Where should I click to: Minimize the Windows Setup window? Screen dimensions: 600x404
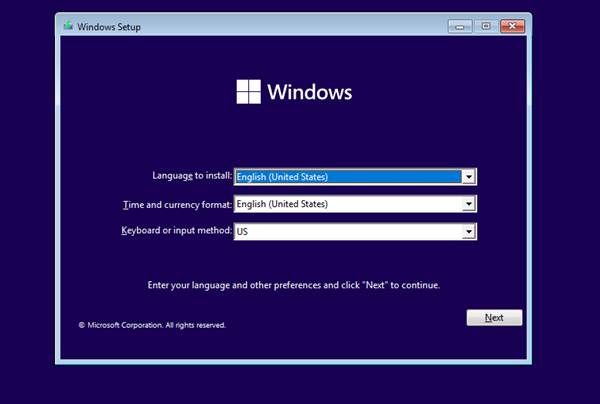tap(460, 26)
